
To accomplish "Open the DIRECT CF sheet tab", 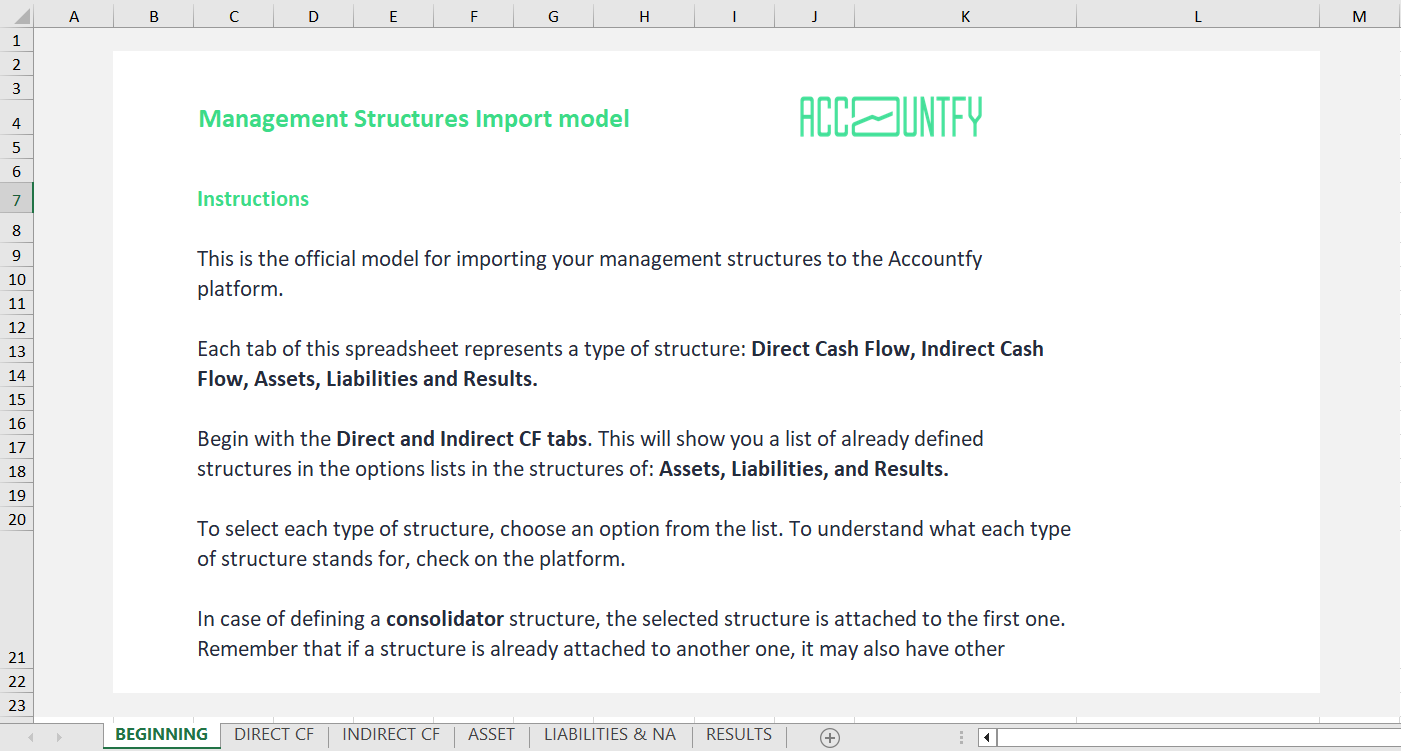I will (x=274, y=735).
